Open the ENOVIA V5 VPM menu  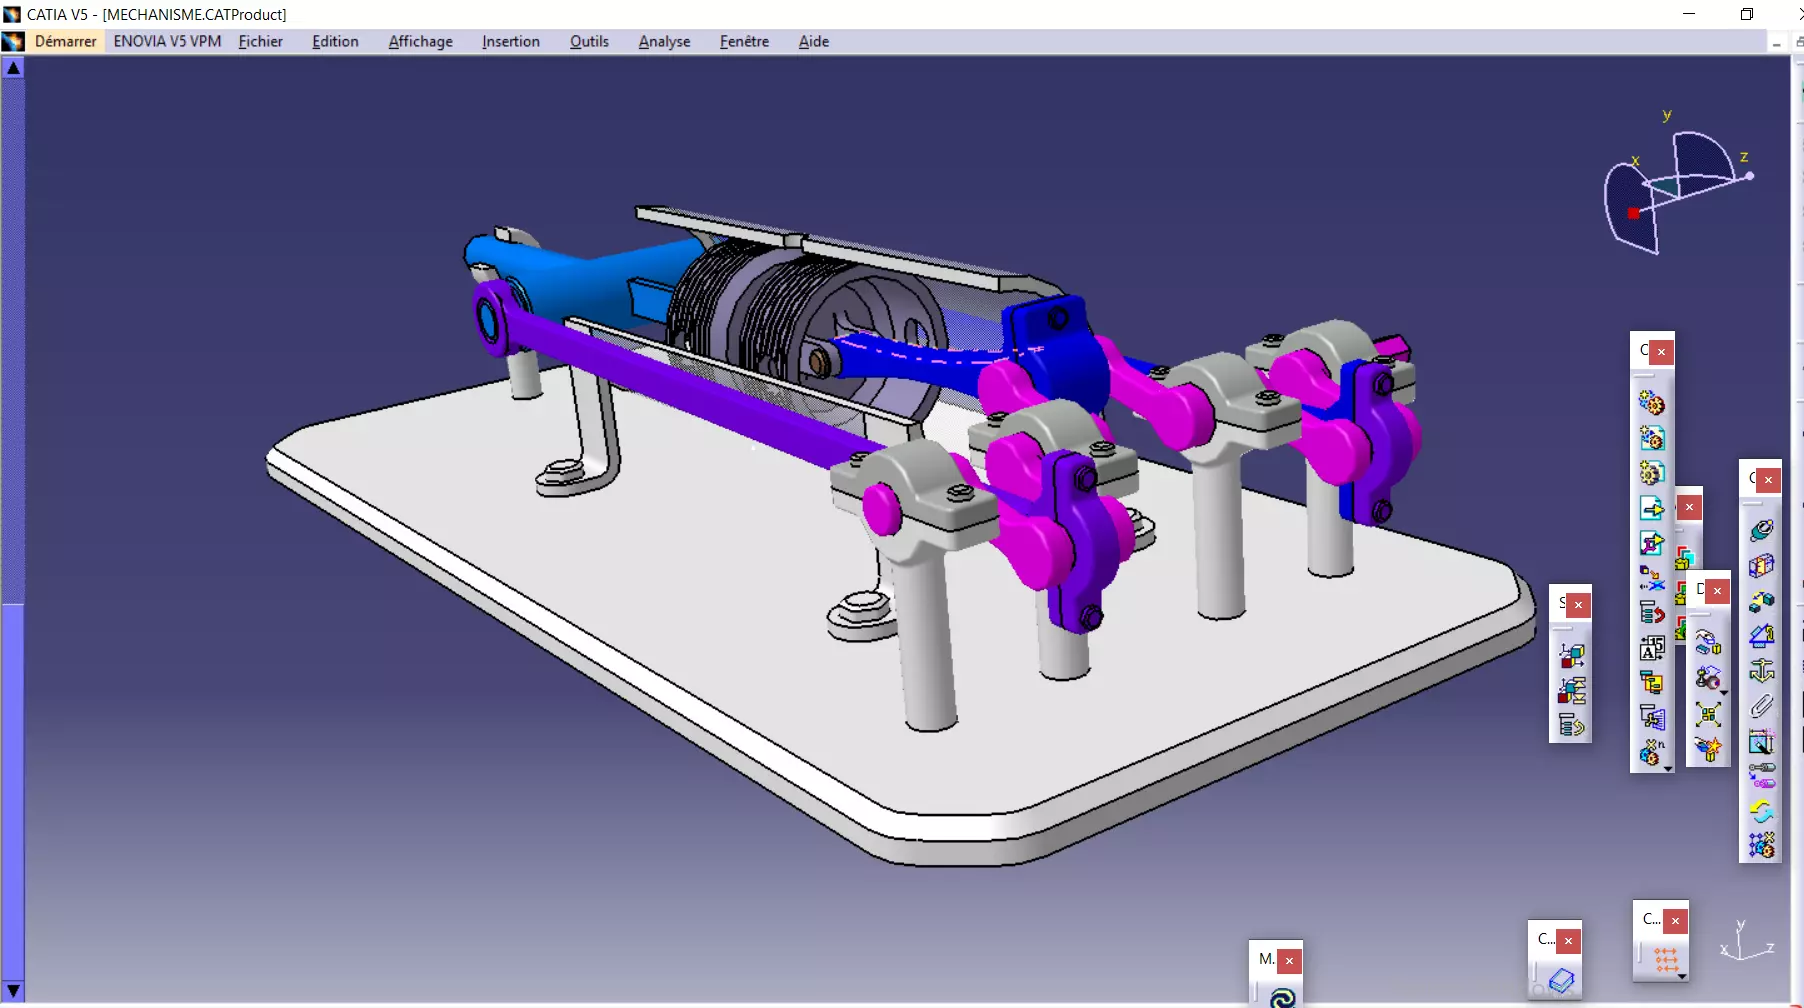pyautogui.click(x=167, y=41)
